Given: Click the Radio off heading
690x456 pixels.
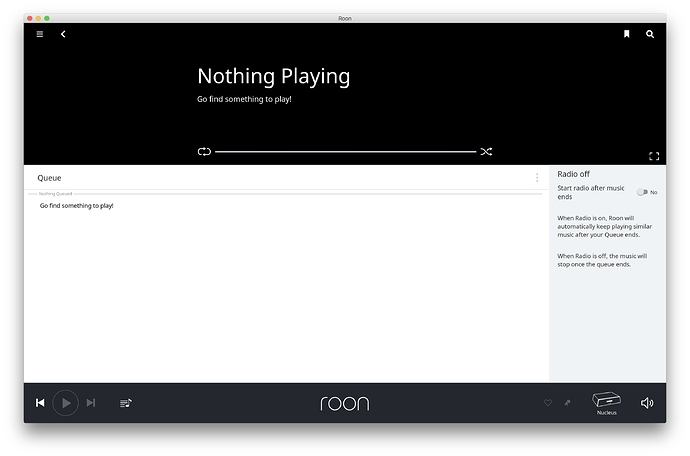Looking at the screenshot, I should coord(573,174).
